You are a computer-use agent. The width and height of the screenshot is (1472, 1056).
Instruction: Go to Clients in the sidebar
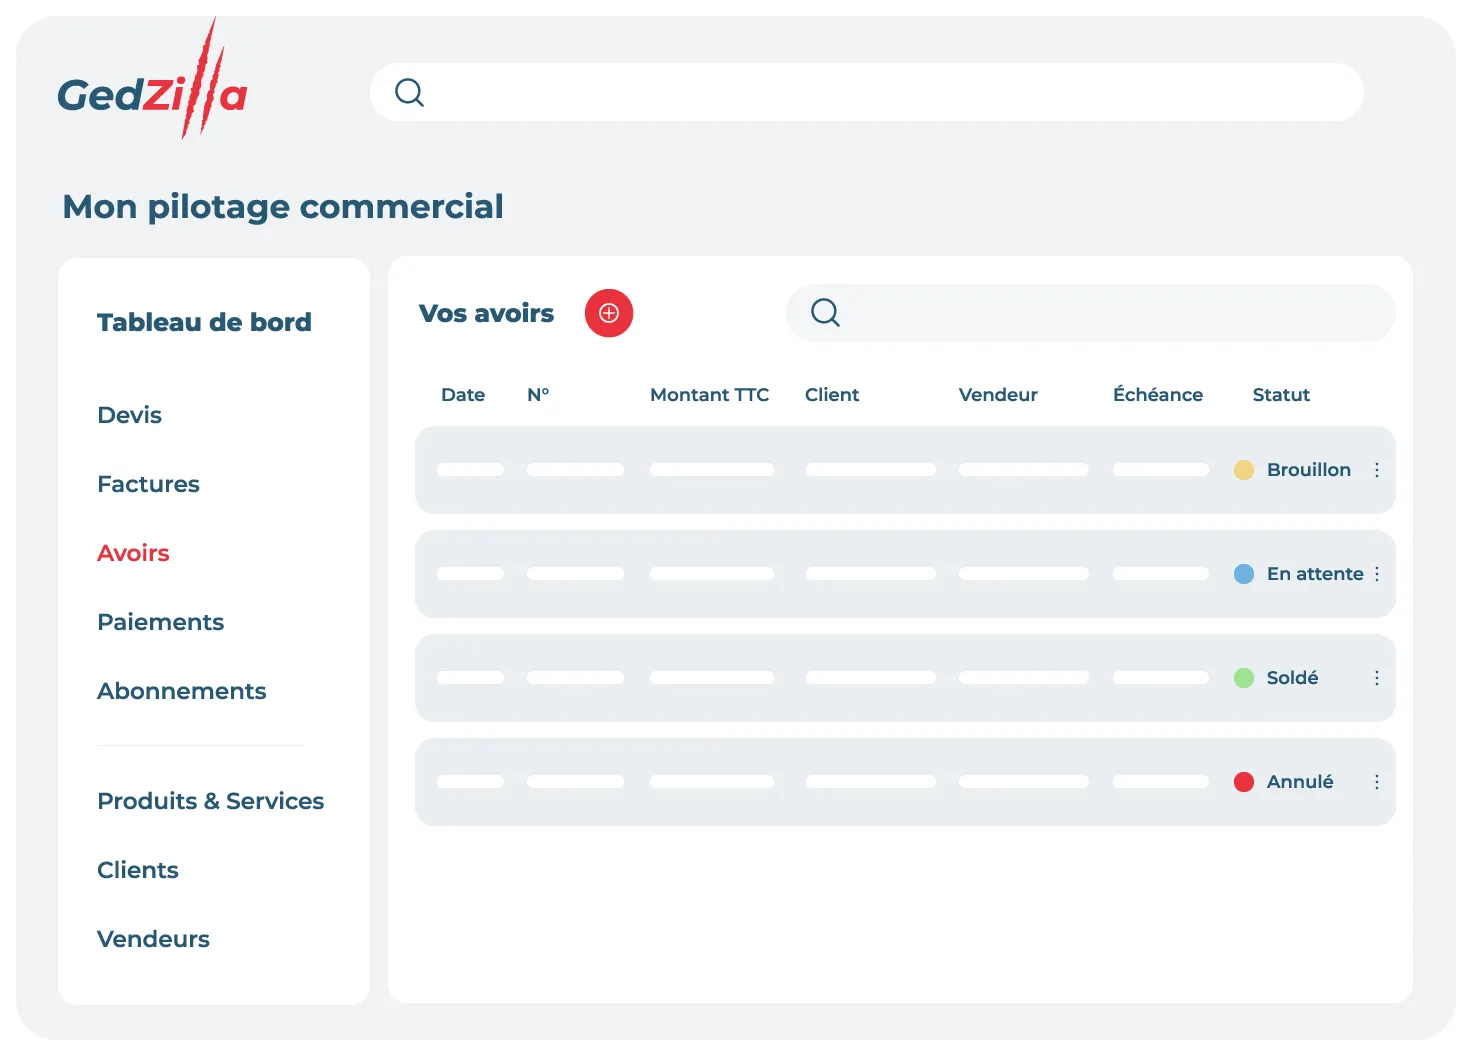(x=137, y=870)
